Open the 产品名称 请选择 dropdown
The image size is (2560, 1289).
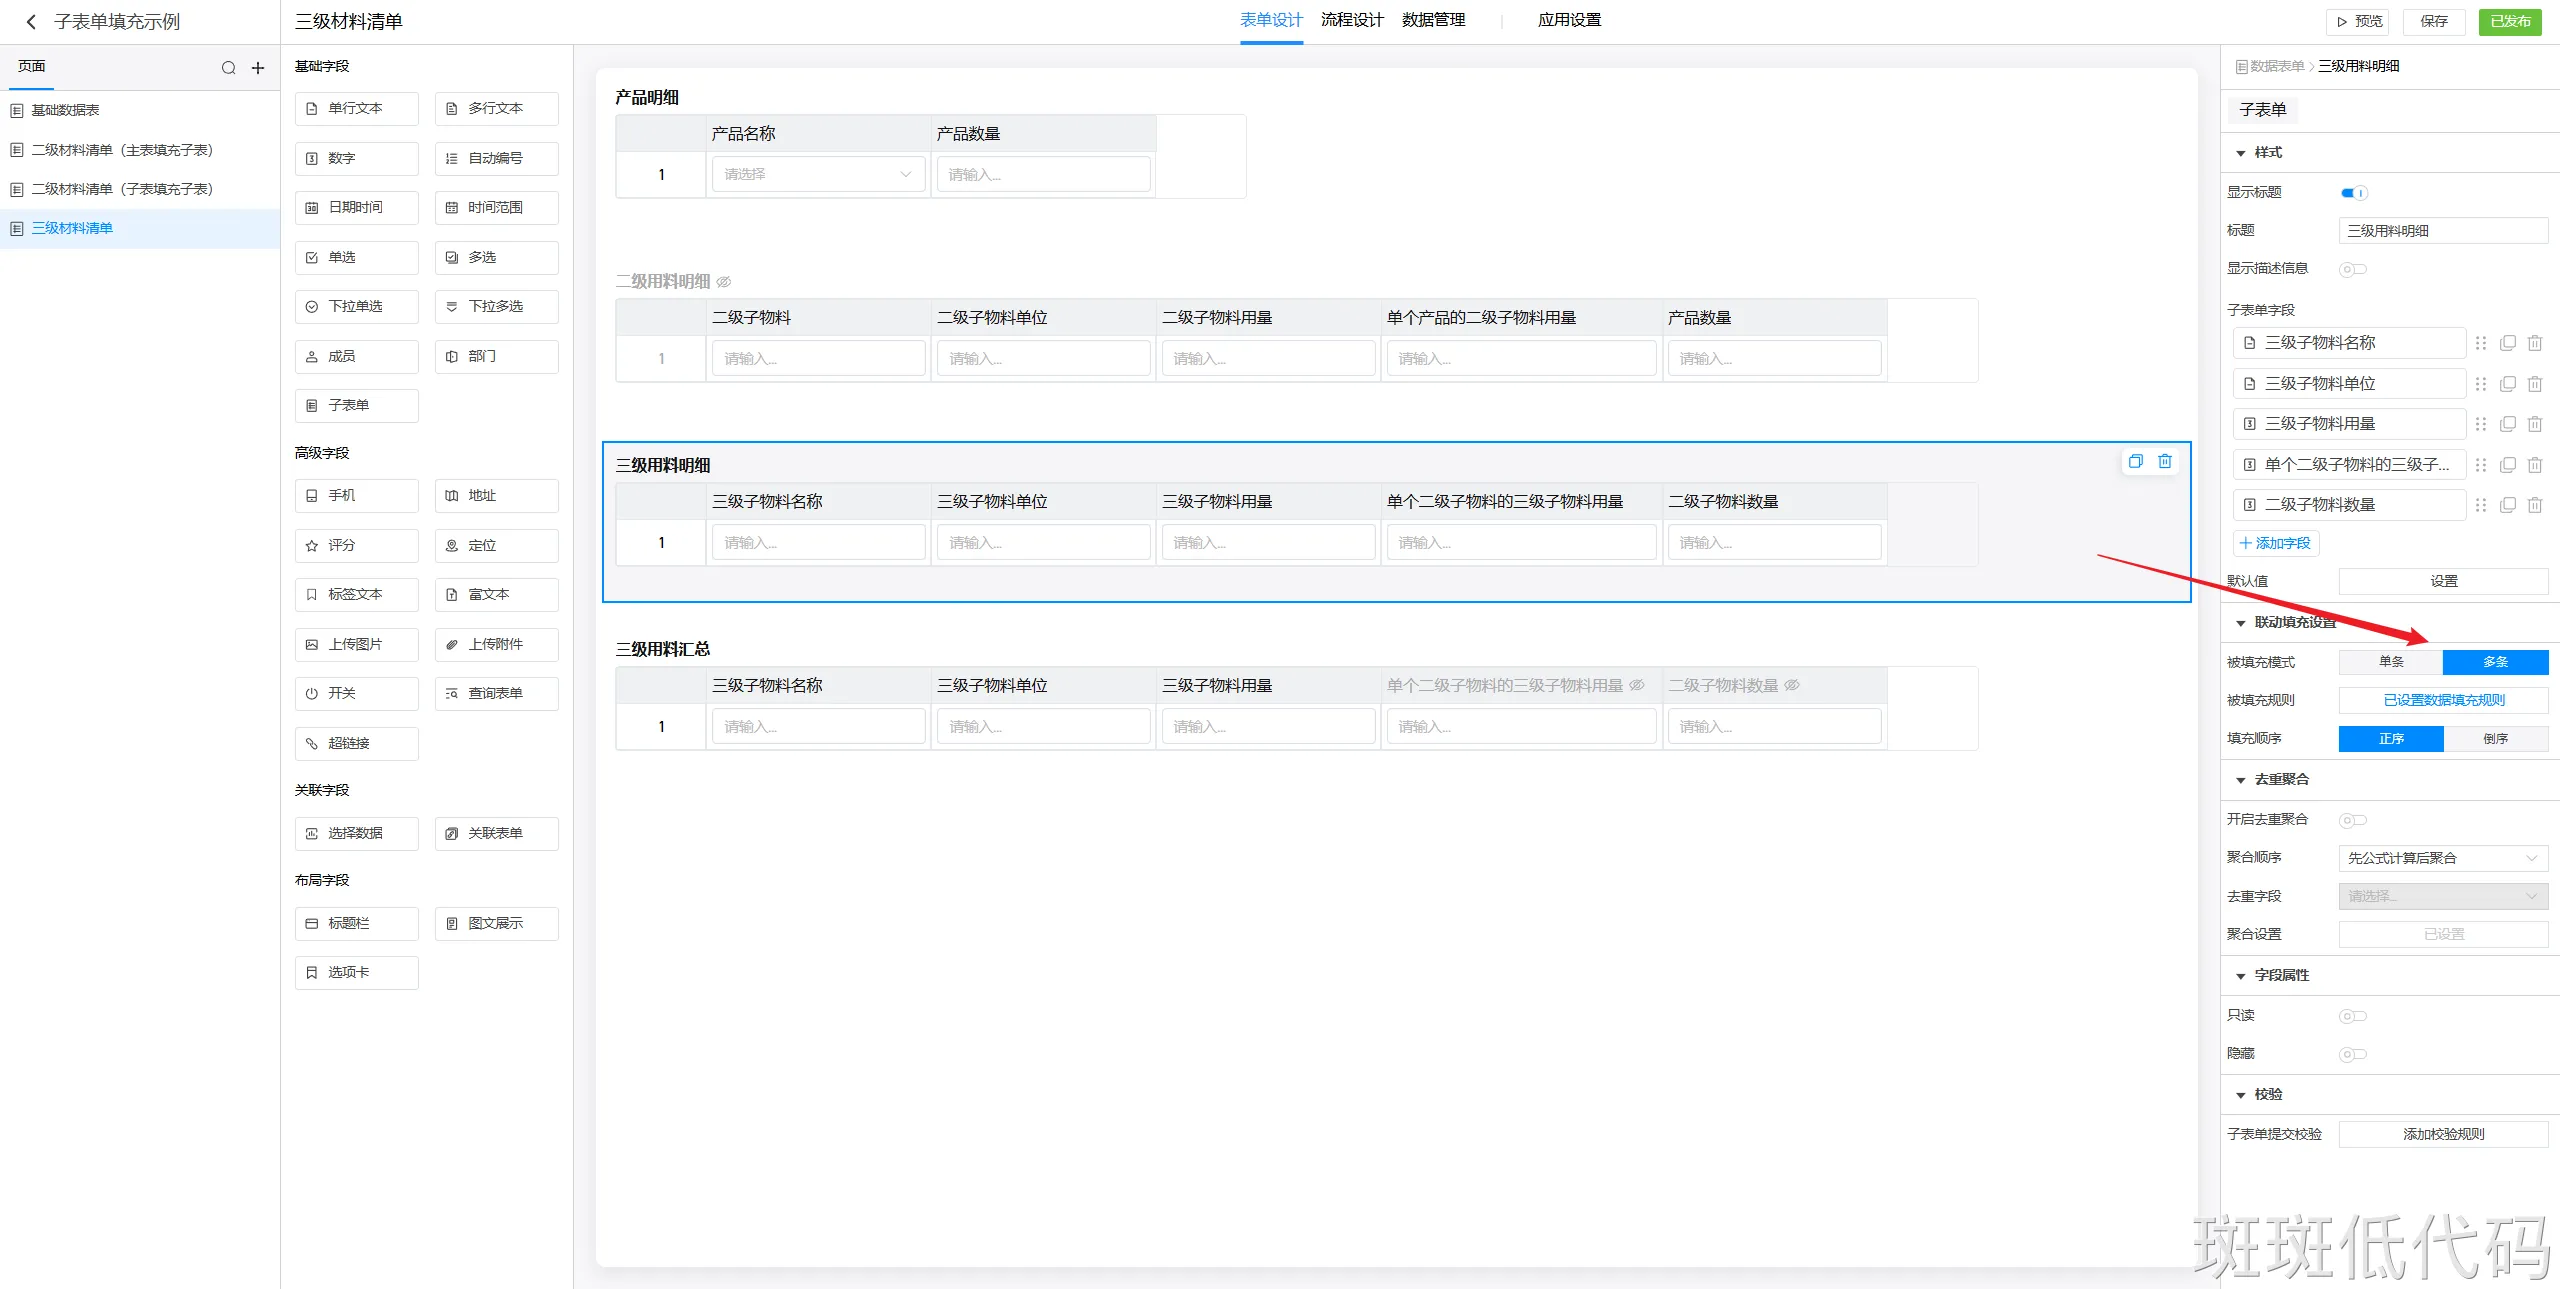(816, 174)
